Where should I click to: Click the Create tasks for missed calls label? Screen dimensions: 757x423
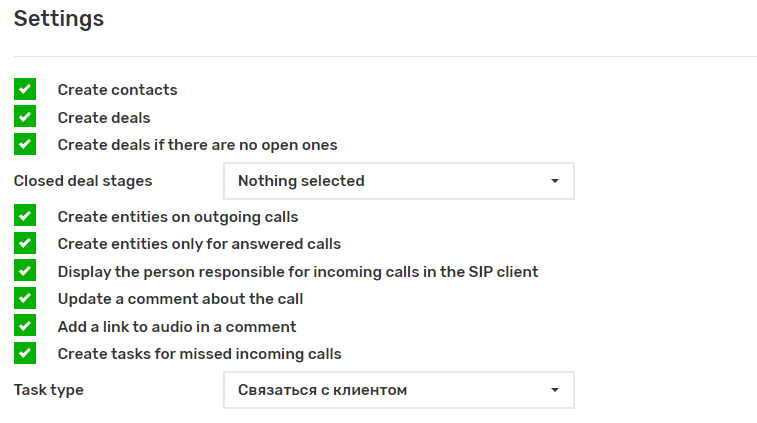click(199, 354)
